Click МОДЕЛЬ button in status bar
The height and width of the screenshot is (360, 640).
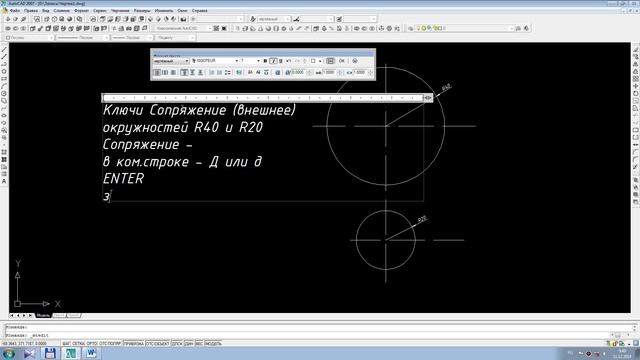point(213,344)
